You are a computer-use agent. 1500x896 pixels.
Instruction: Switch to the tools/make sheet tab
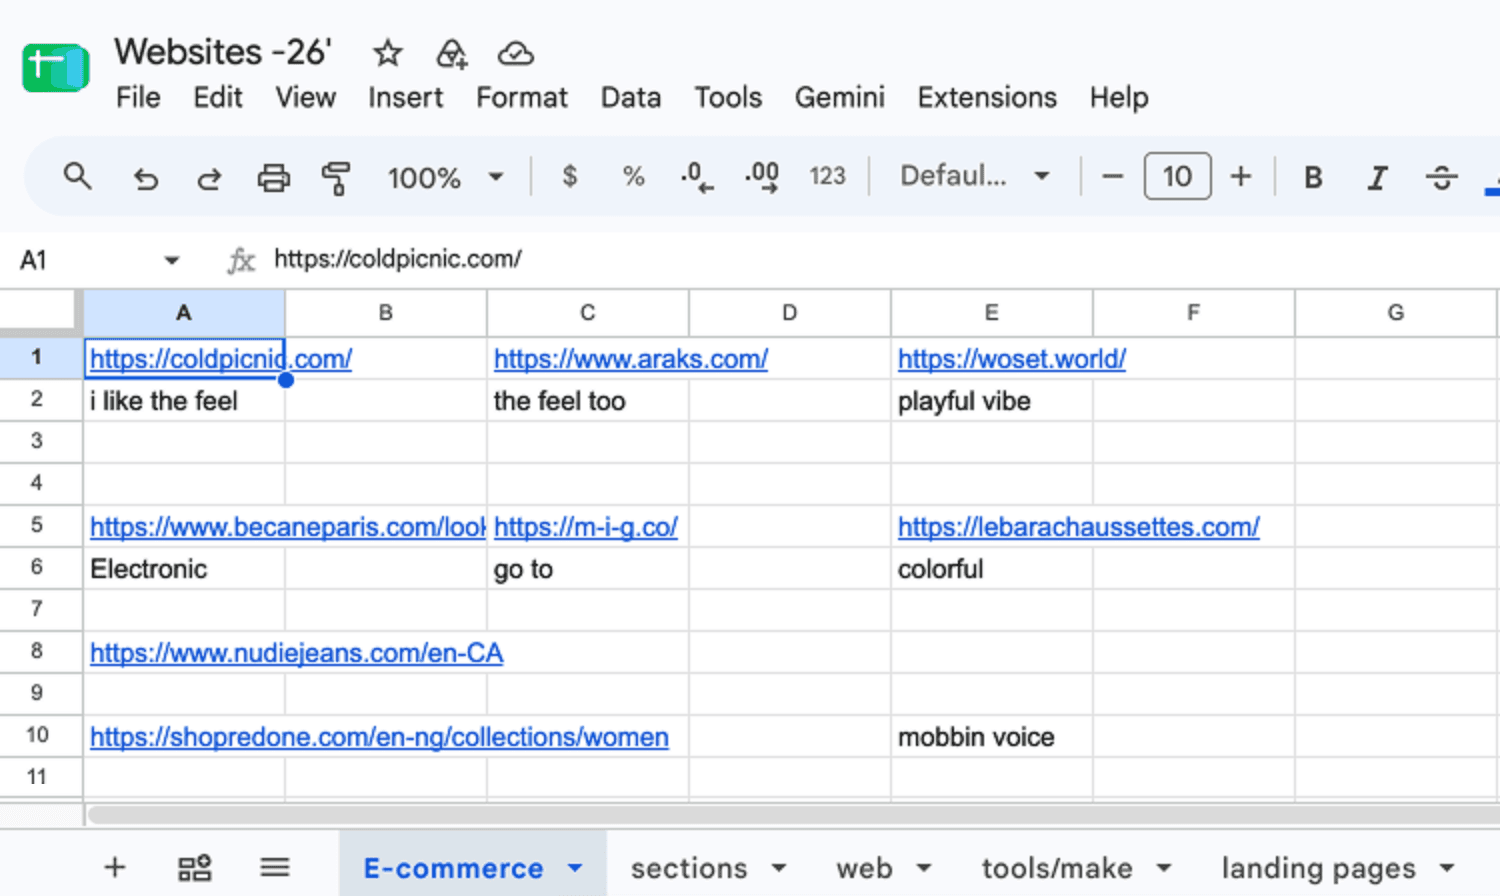(1057, 868)
